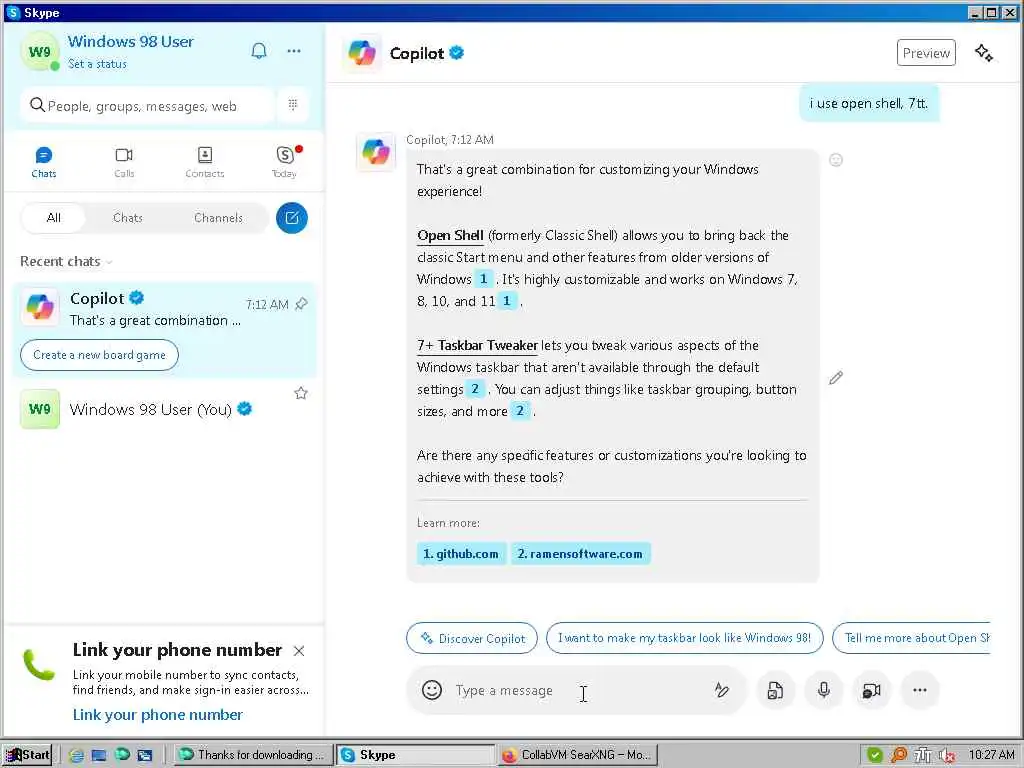Select the Channels filter pill
This screenshot has width=1024, height=768.
point(218,217)
